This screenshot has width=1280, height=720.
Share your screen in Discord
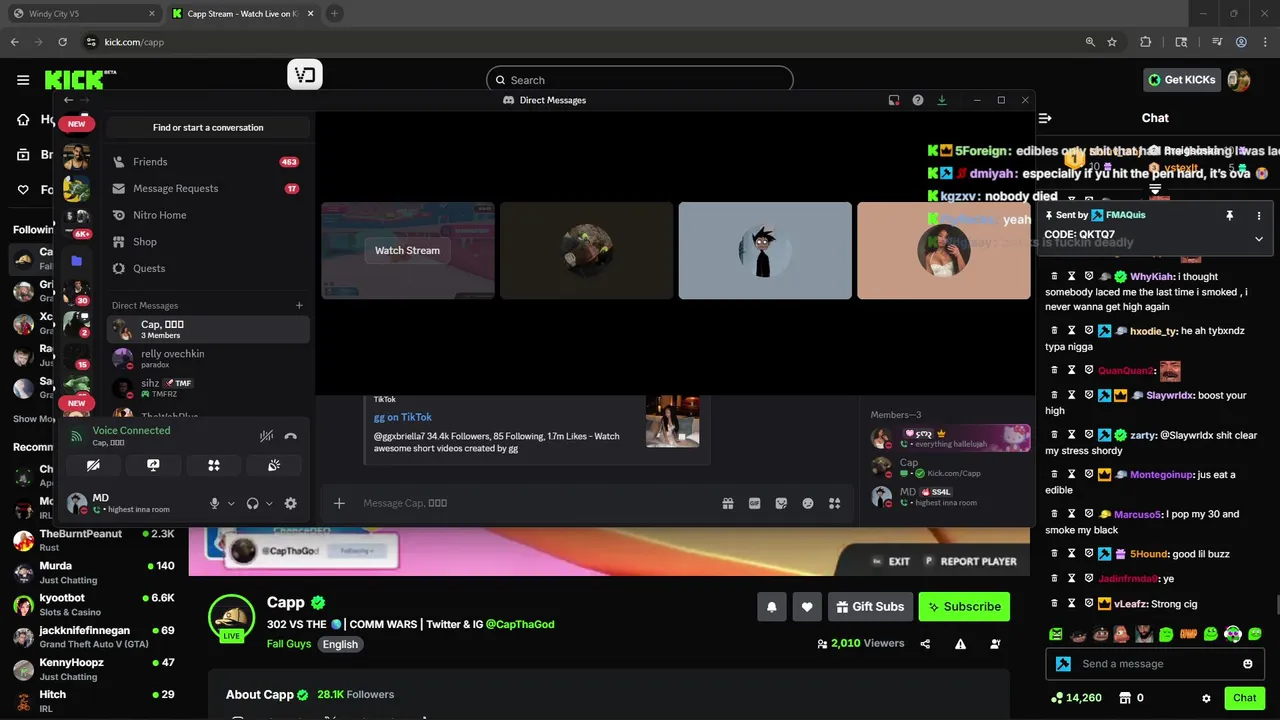pyautogui.click(x=153, y=465)
